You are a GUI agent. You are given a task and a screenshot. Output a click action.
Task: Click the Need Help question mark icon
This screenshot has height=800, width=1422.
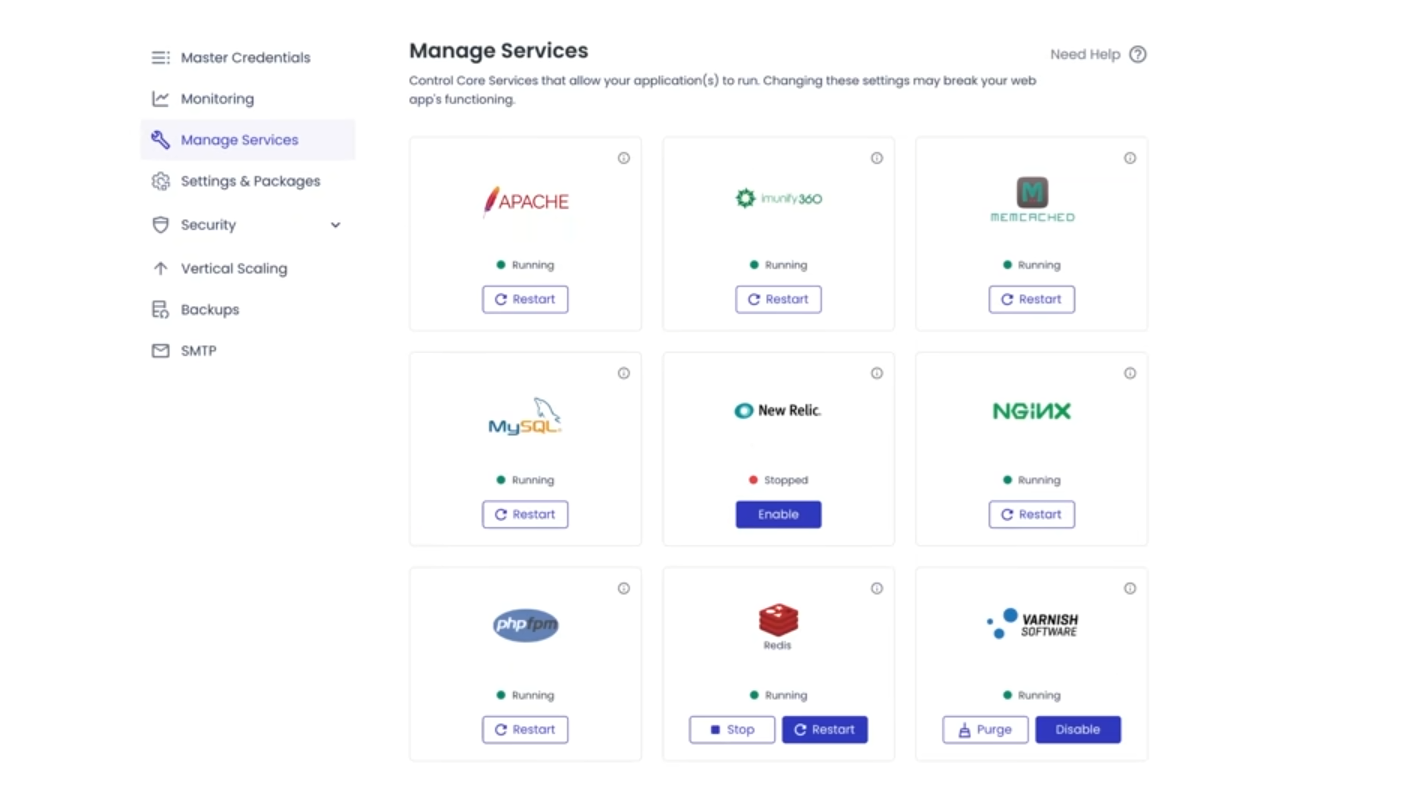coord(1138,55)
